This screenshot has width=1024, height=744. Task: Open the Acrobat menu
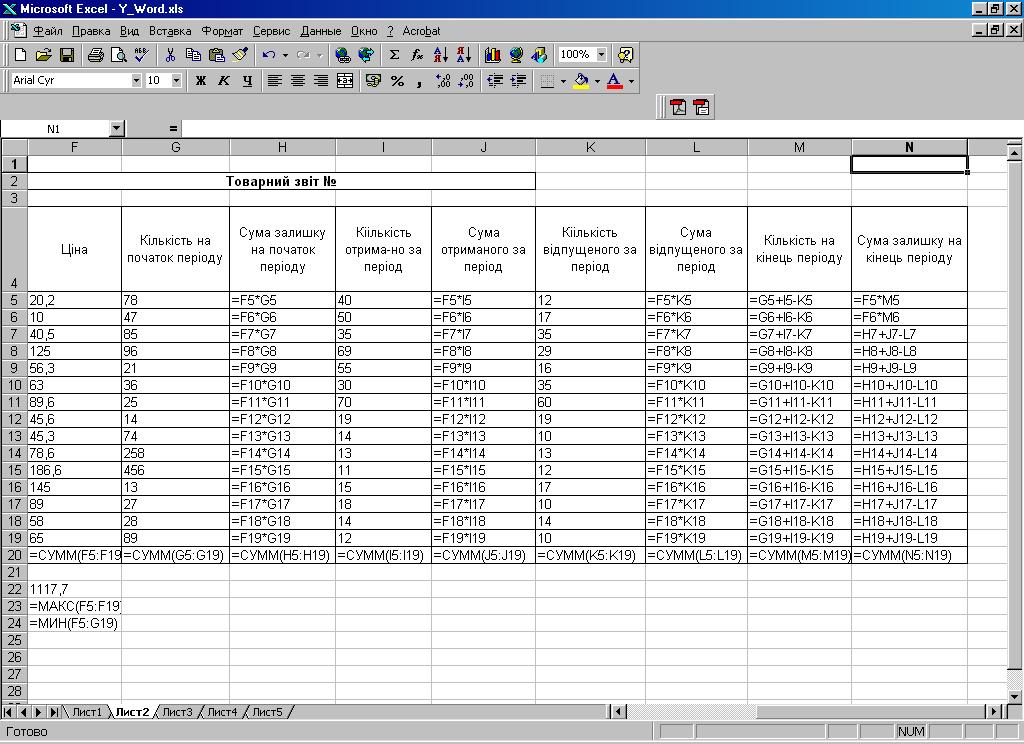pos(421,31)
